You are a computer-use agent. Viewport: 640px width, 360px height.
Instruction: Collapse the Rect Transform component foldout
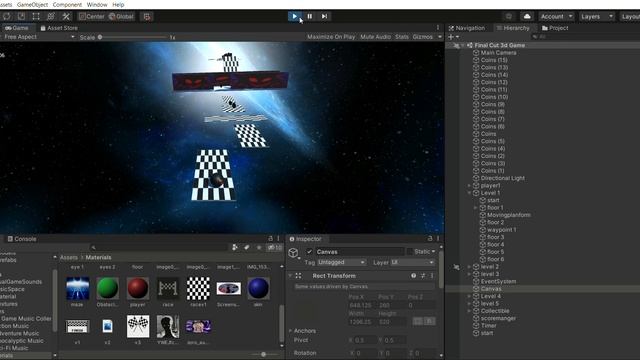[x=290, y=276]
